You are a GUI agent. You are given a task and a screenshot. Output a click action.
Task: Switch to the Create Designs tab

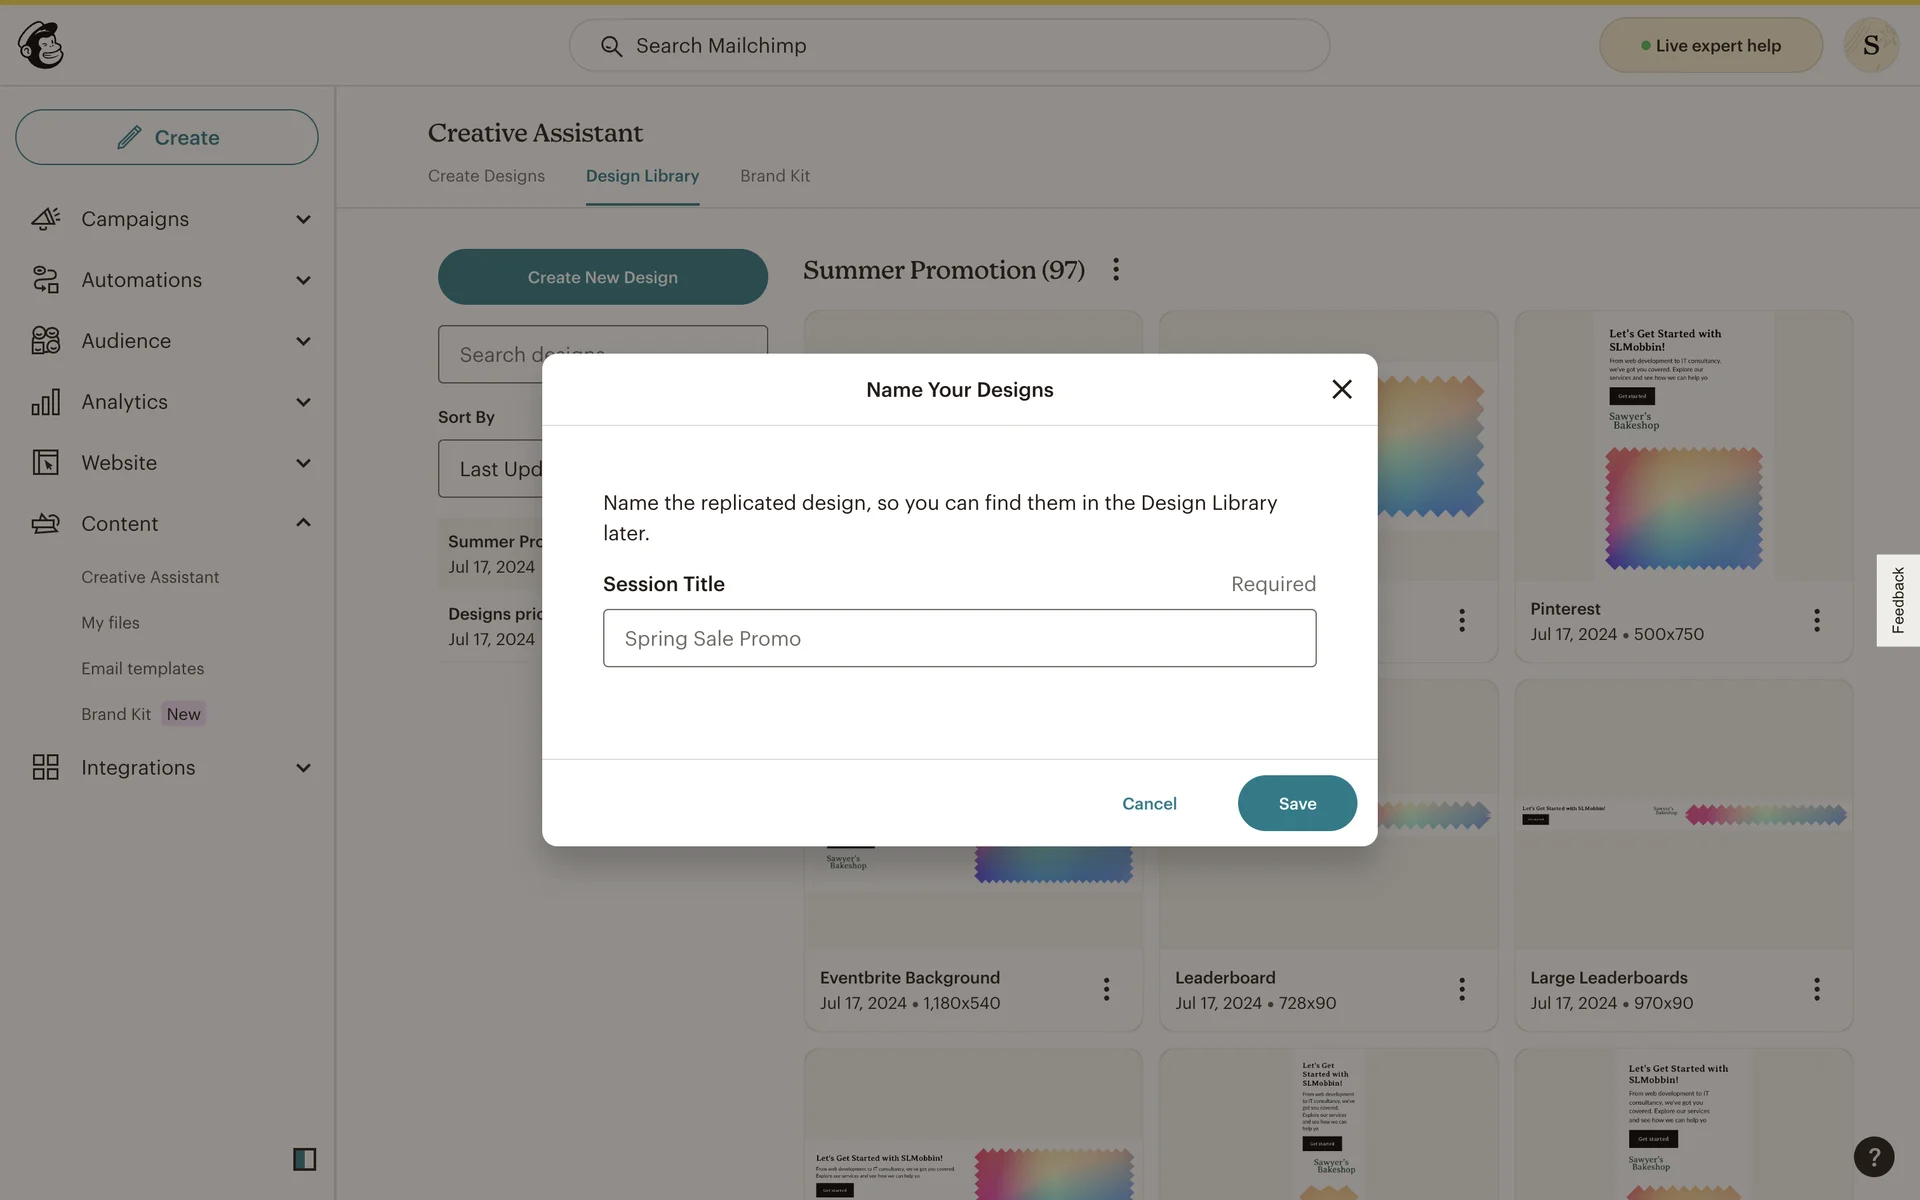tap(486, 176)
